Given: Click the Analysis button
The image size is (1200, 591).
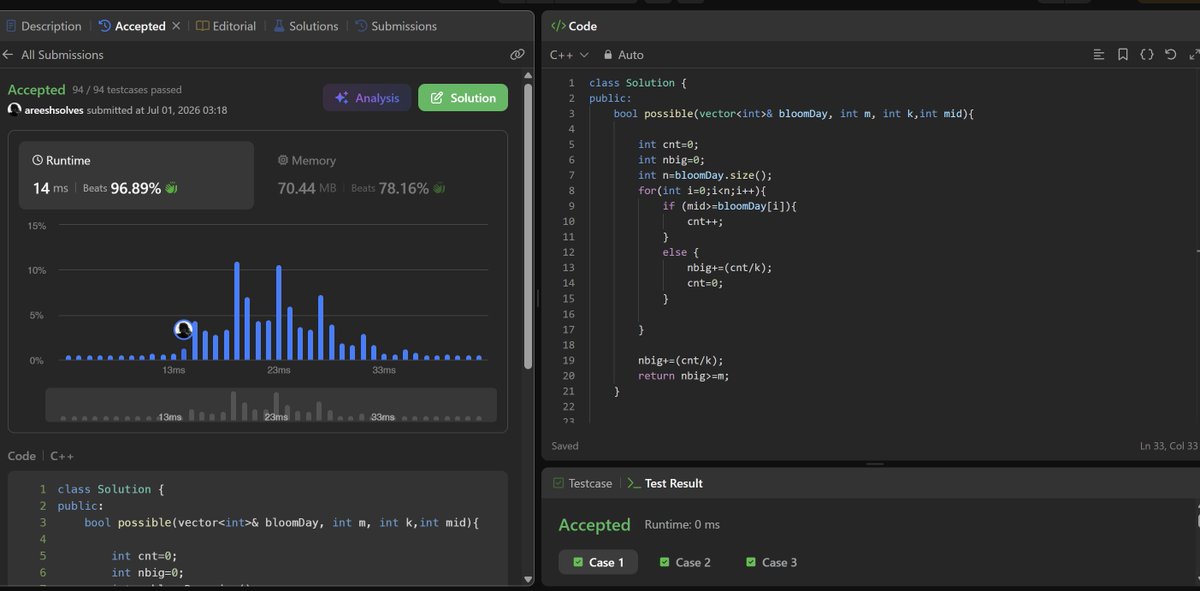Looking at the screenshot, I should tap(367, 98).
